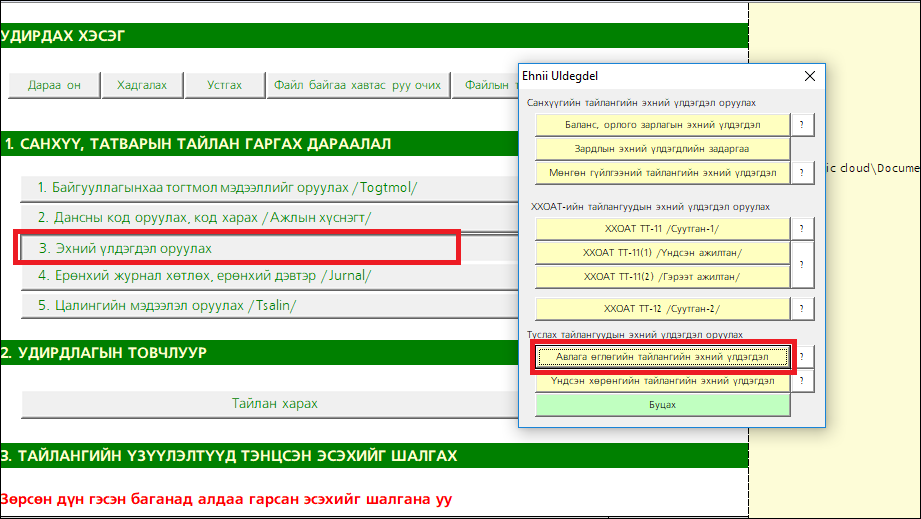
Task: Select ХХОАТ ТТ-11(2) /Гэрээт ажилтан/
Action: coord(662,277)
